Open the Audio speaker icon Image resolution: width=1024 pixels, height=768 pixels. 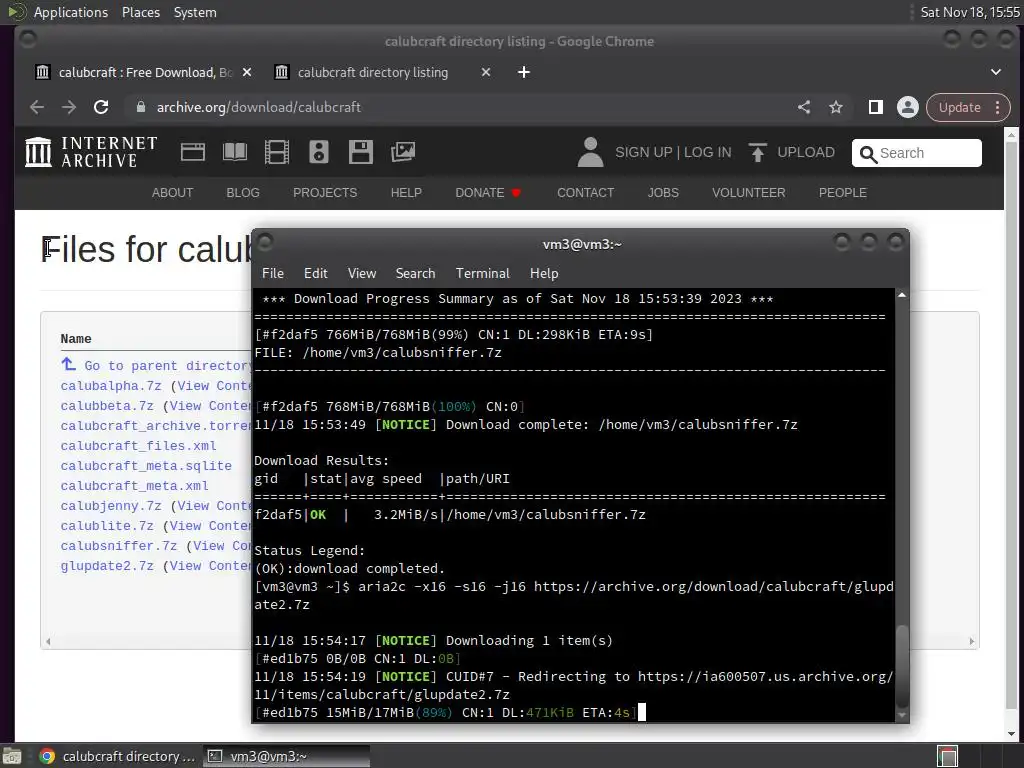(x=319, y=152)
